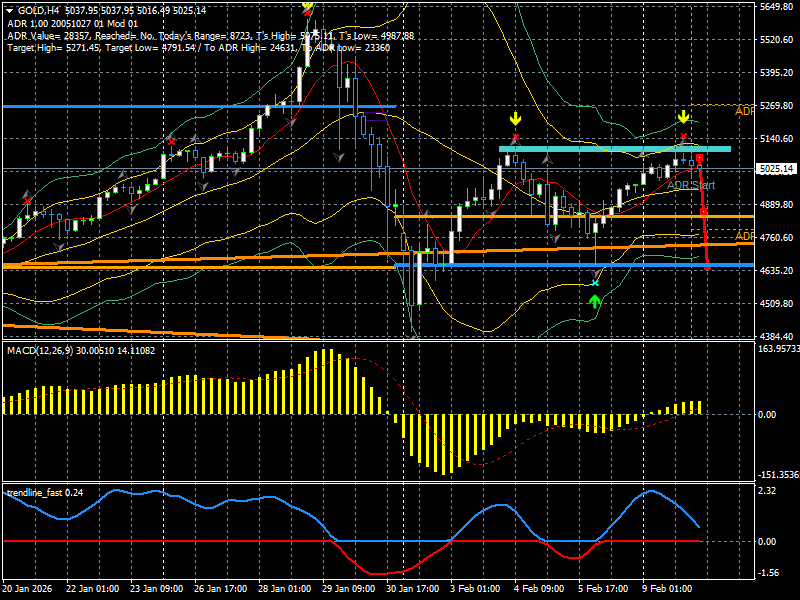Select the cyan X marker above green arrow
Image resolution: width=800 pixels, height=600 pixels.
tap(595, 283)
